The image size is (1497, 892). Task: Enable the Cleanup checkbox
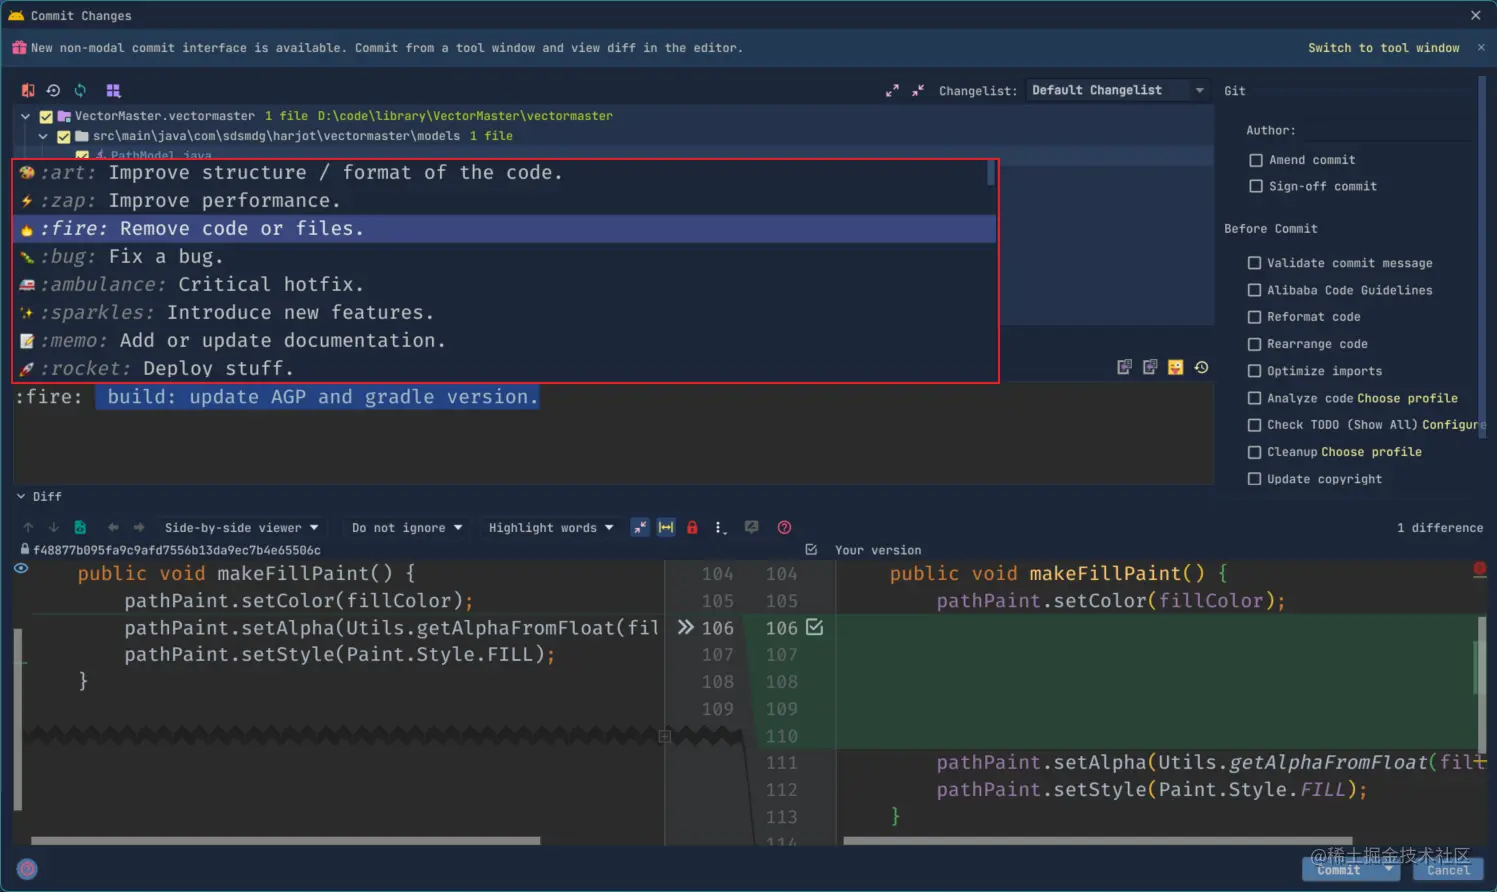[x=1254, y=452]
